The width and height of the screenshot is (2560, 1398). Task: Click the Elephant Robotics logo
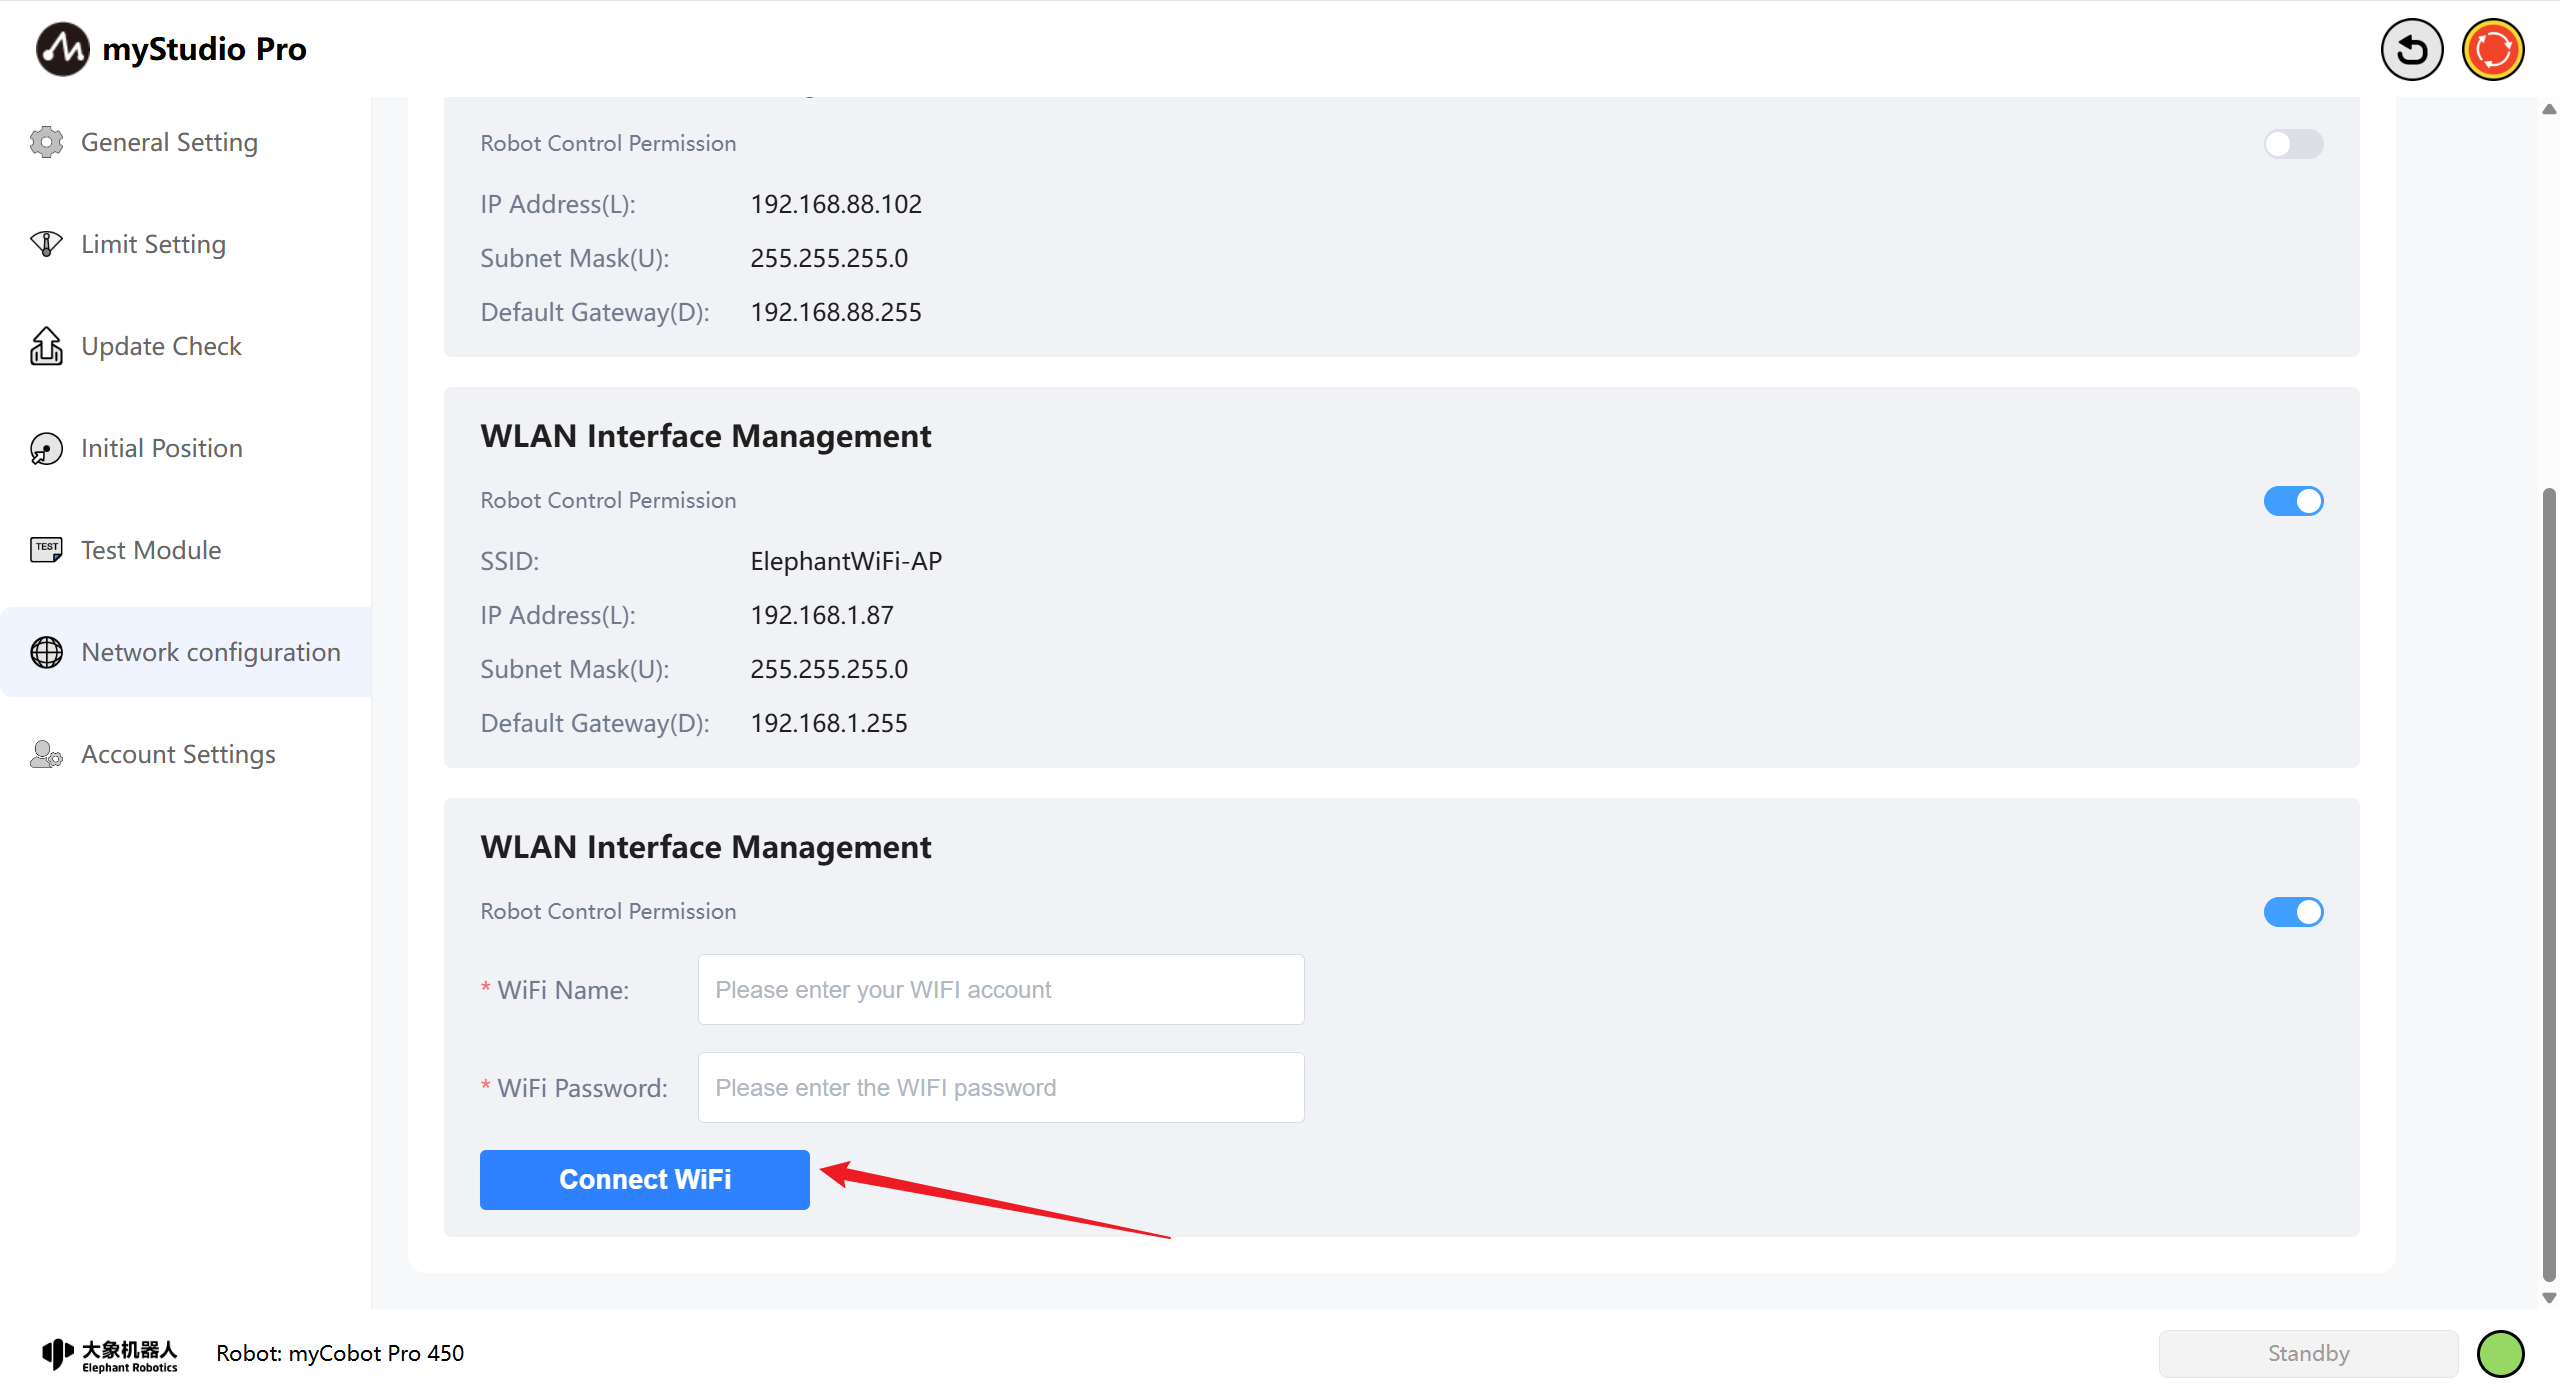(x=110, y=1354)
